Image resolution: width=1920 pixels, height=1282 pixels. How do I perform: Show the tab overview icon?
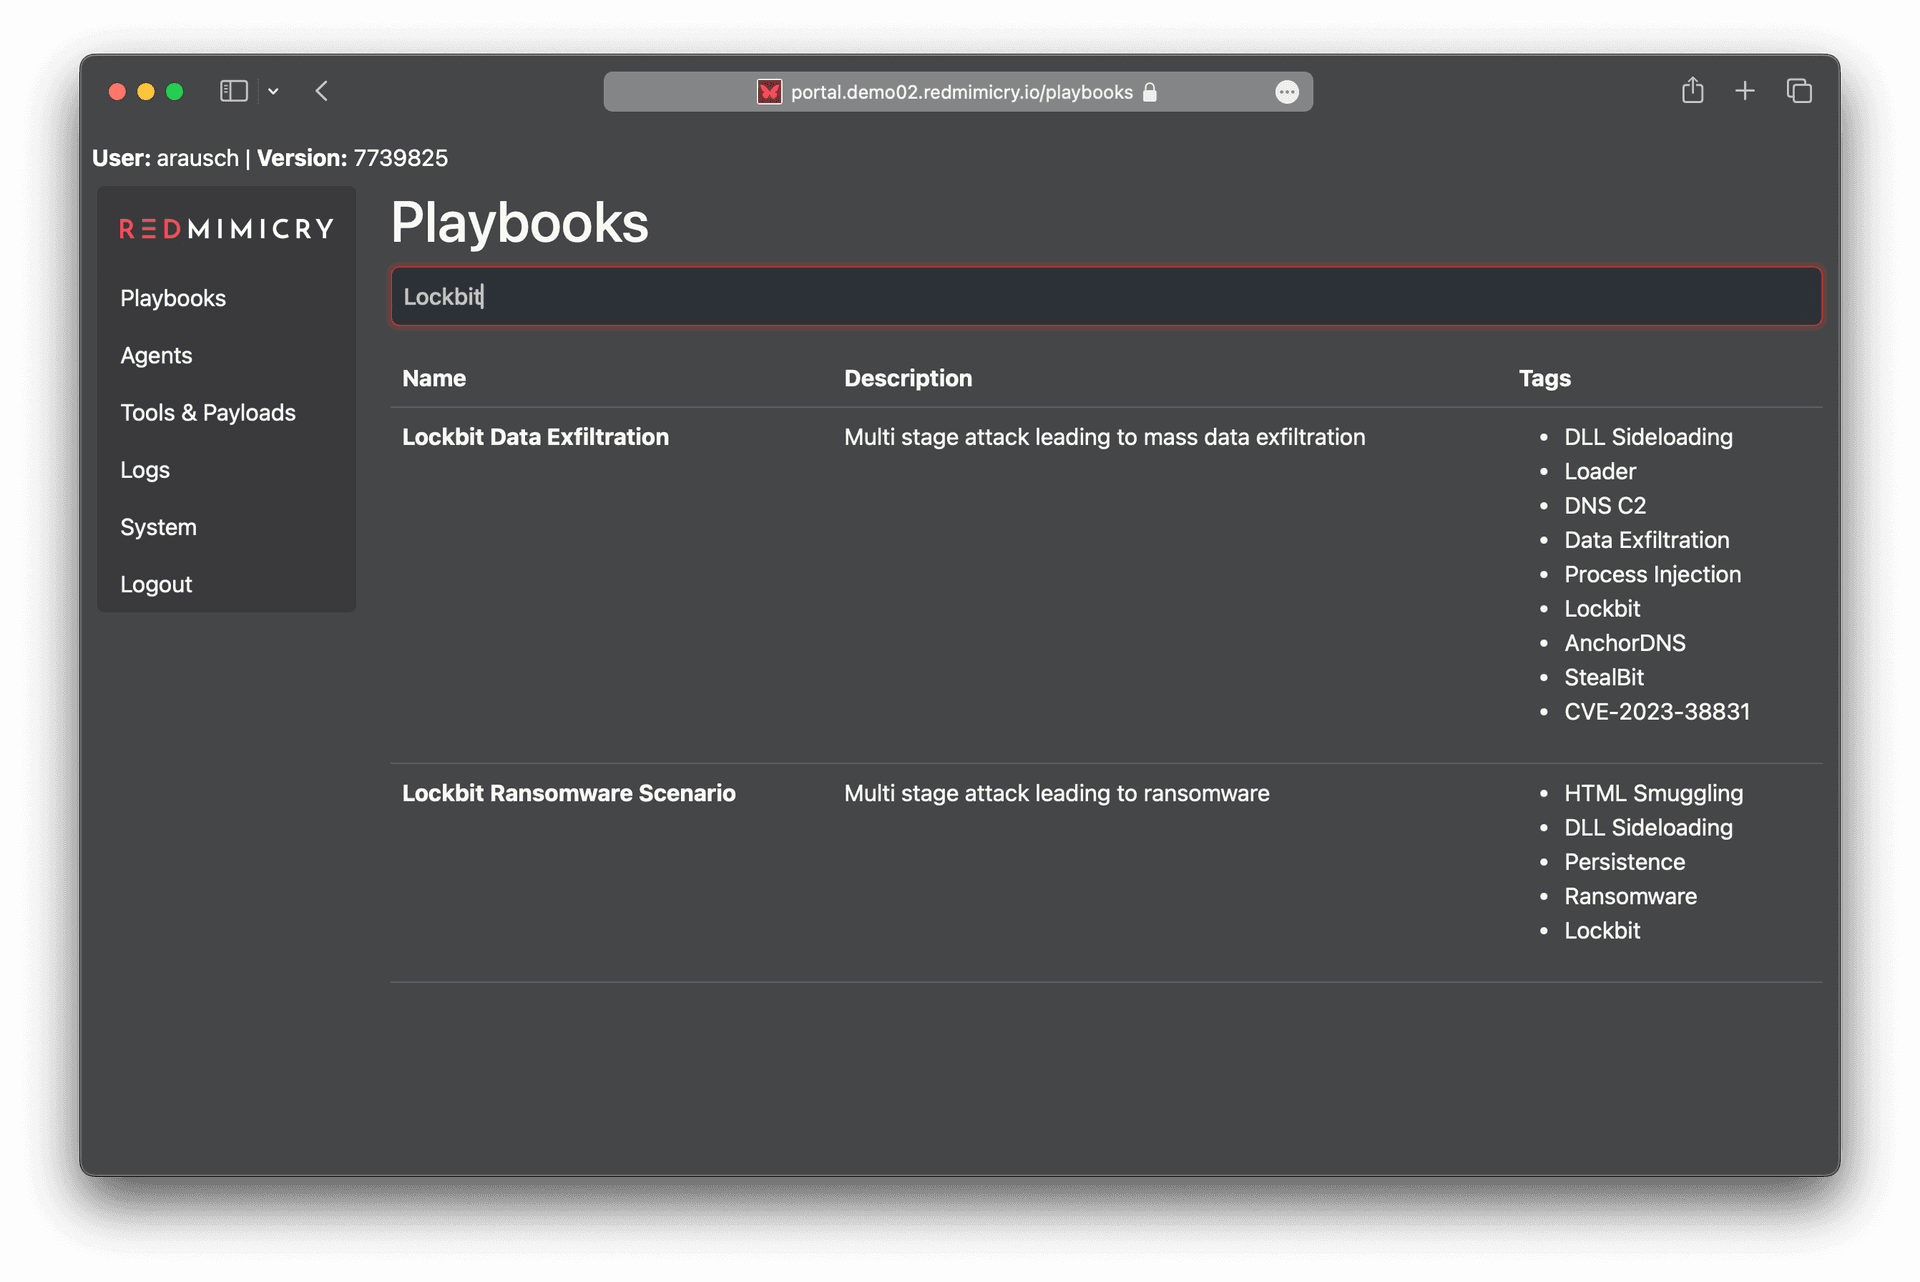[x=1799, y=91]
